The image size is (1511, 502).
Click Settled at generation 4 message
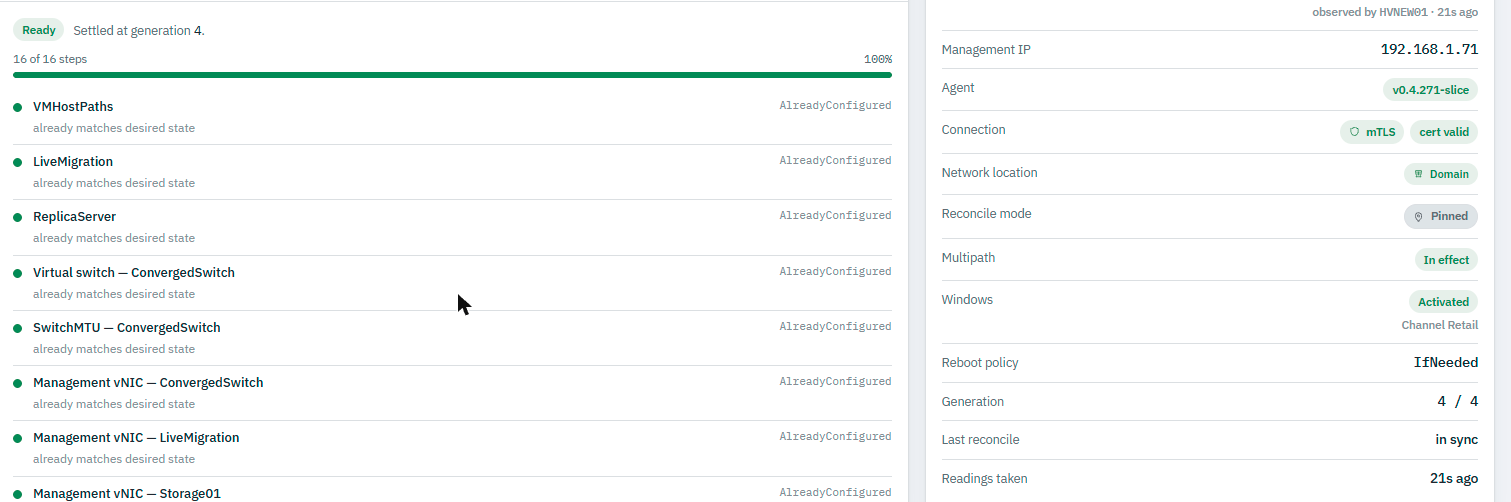coord(139,30)
